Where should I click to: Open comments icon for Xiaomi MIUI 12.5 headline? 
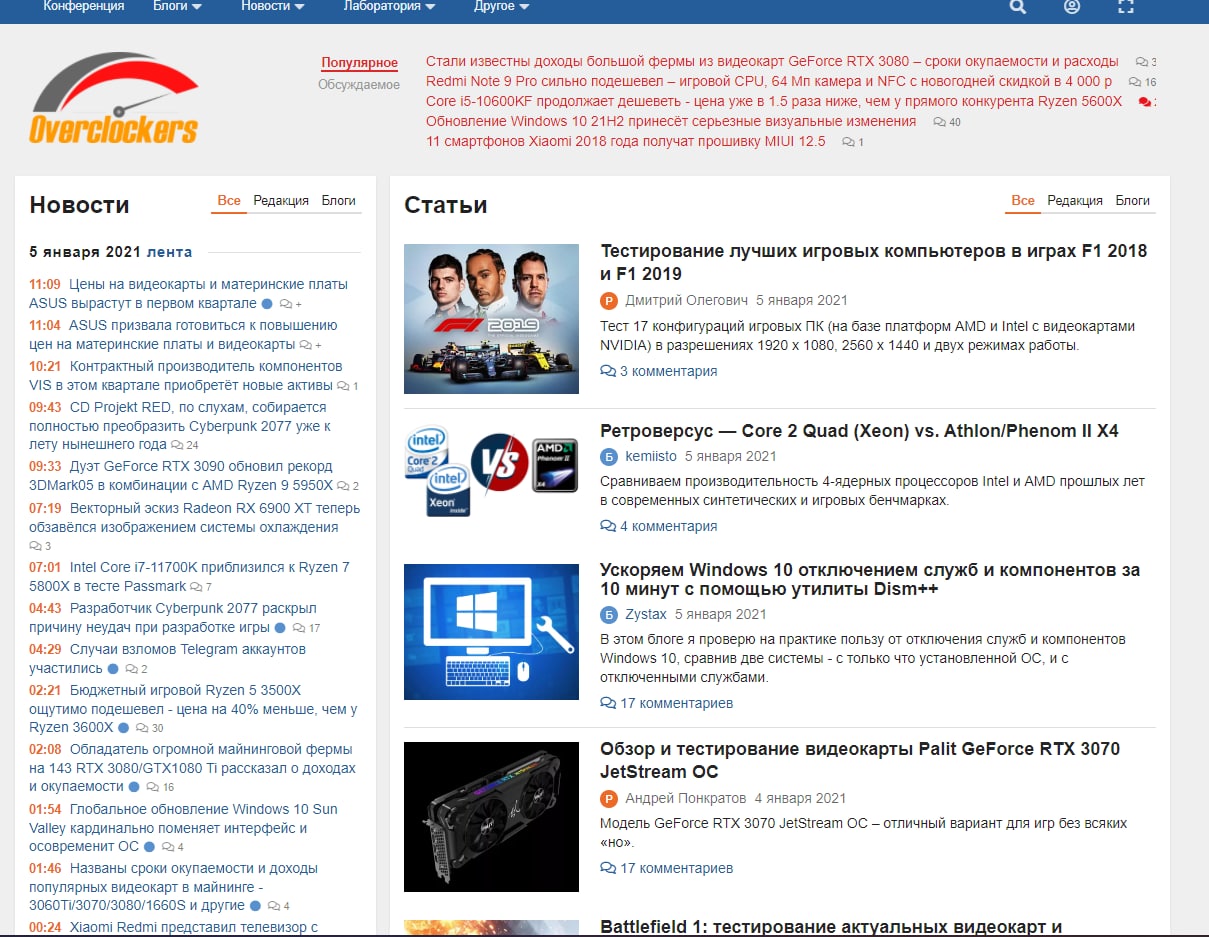tap(848, 142)
